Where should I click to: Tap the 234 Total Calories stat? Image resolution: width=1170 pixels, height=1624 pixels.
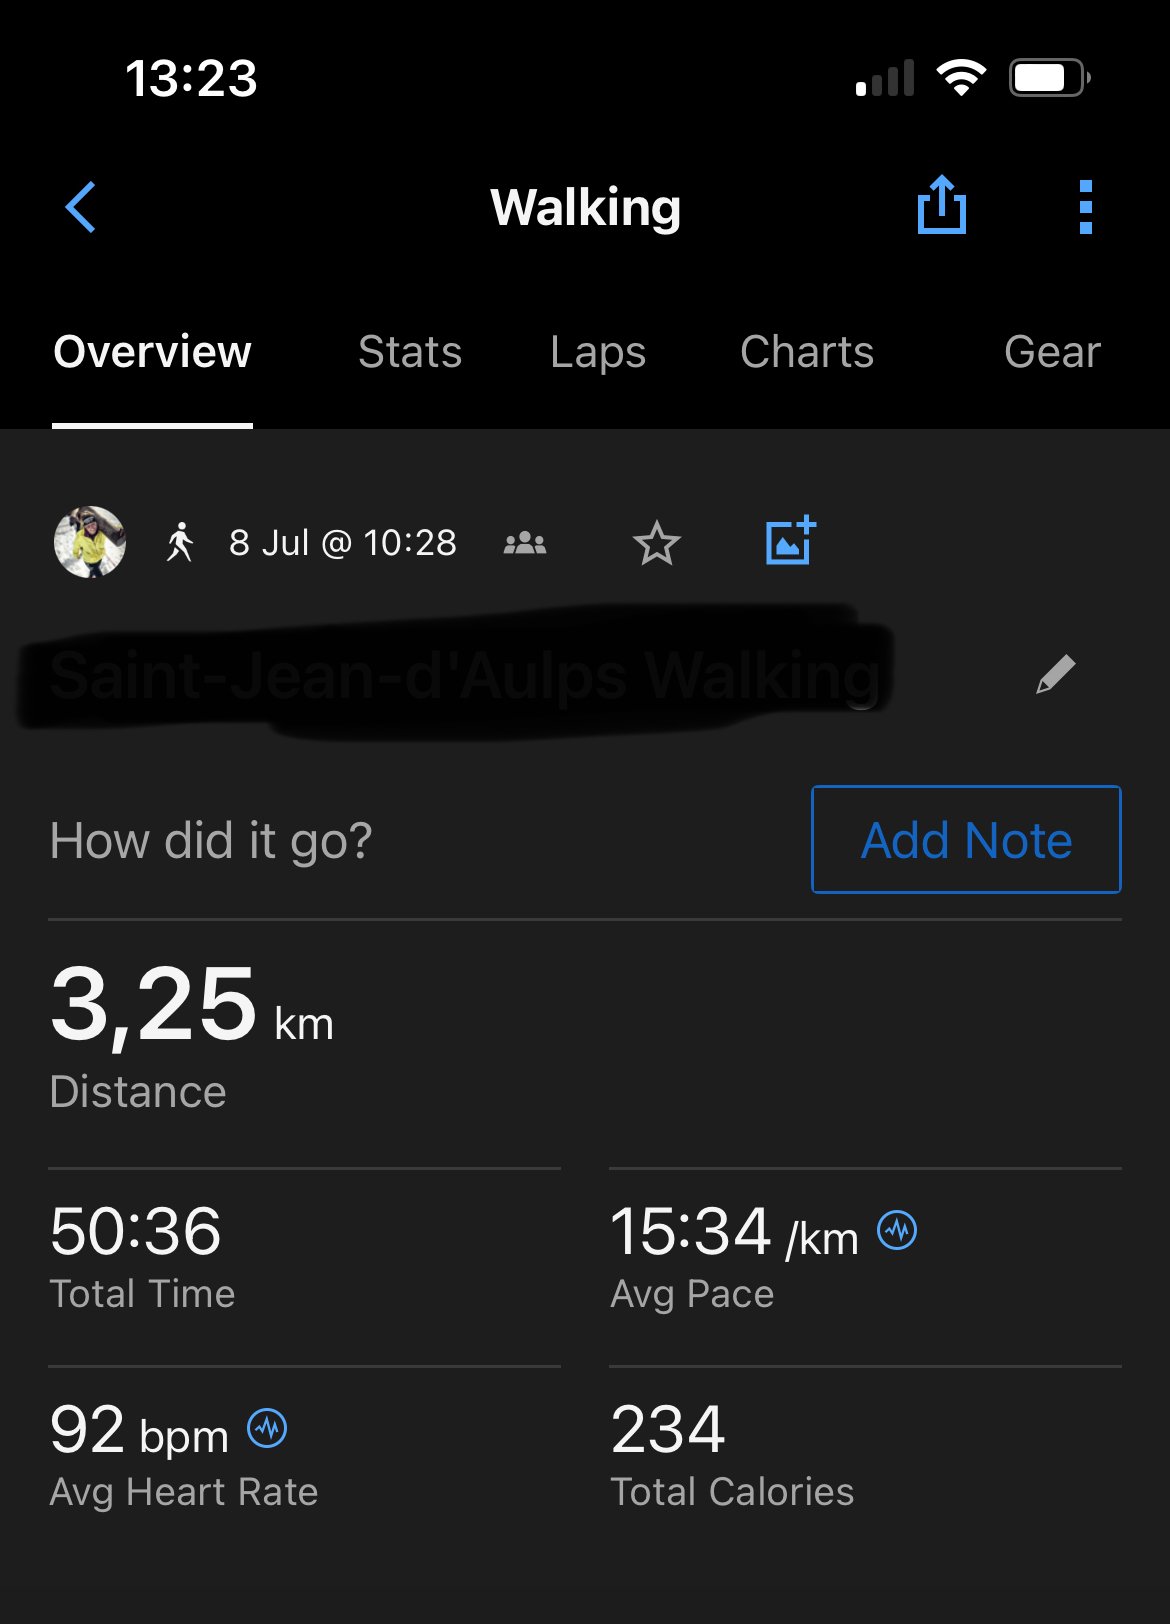click(668, 1429)
